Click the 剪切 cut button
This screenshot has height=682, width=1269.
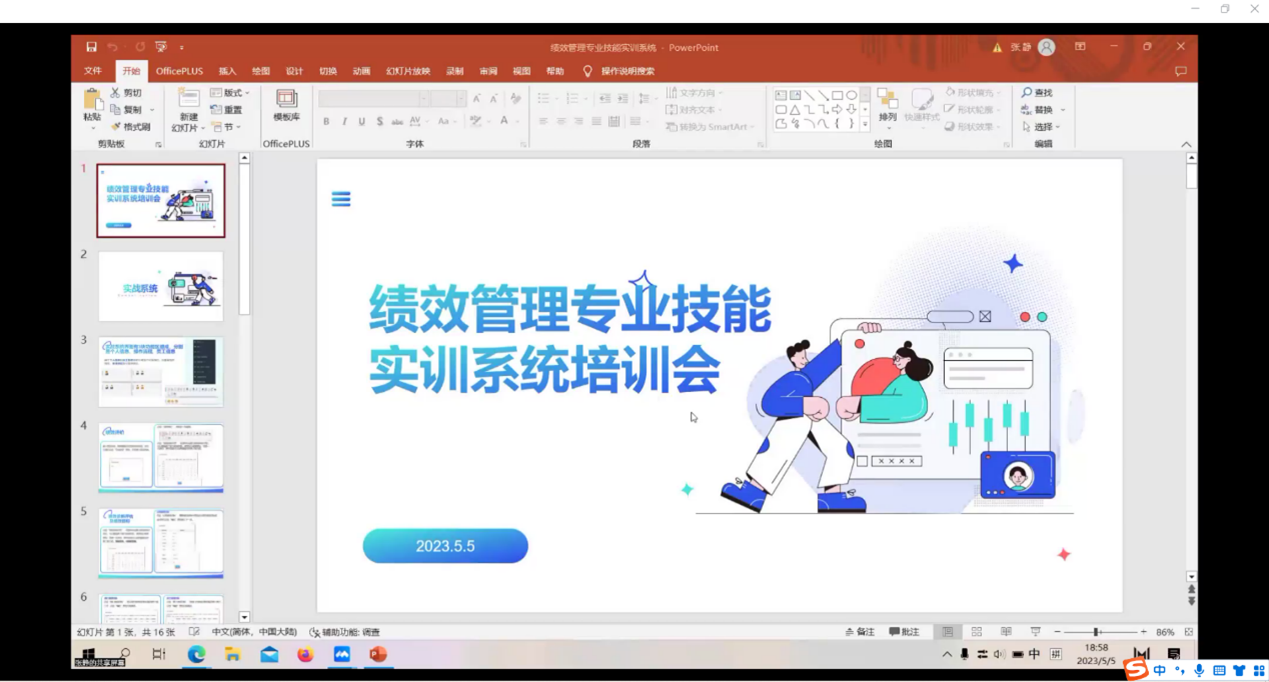pos(126,93)
